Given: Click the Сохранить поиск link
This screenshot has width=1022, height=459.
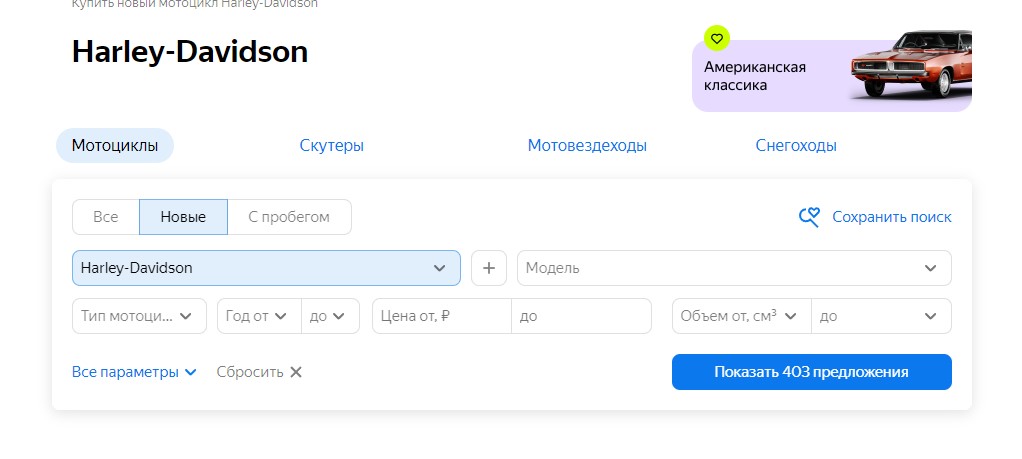Looking at the screenshot, I should [892, 217].
